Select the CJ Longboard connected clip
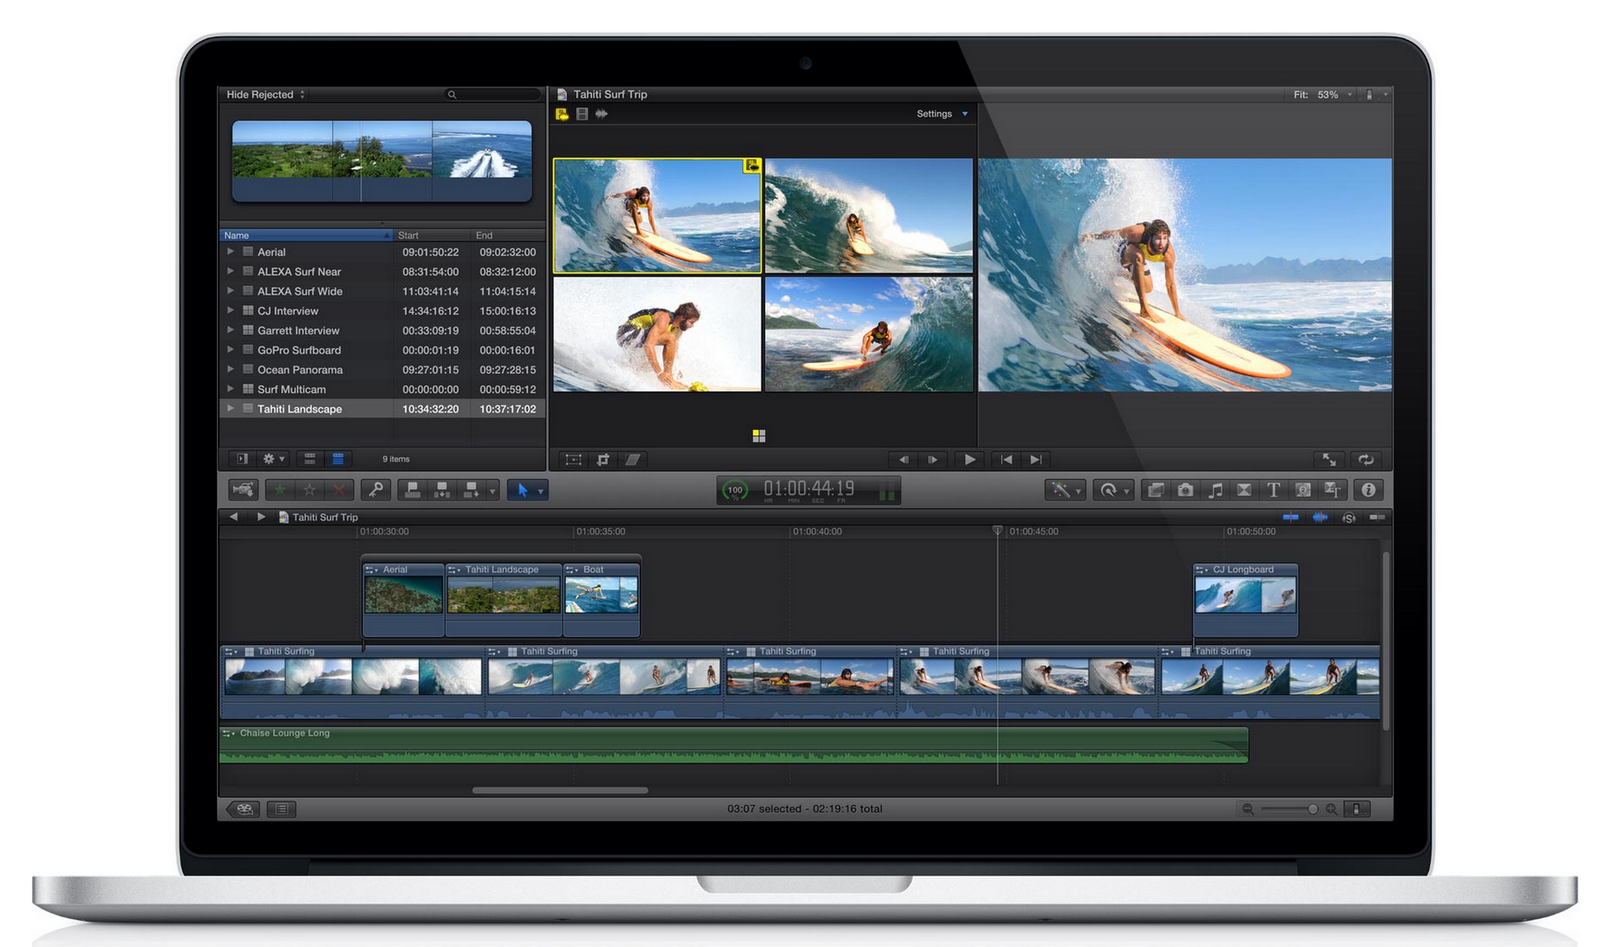Viewport: 1600px width, 947px height. [x=1246, y=600]
